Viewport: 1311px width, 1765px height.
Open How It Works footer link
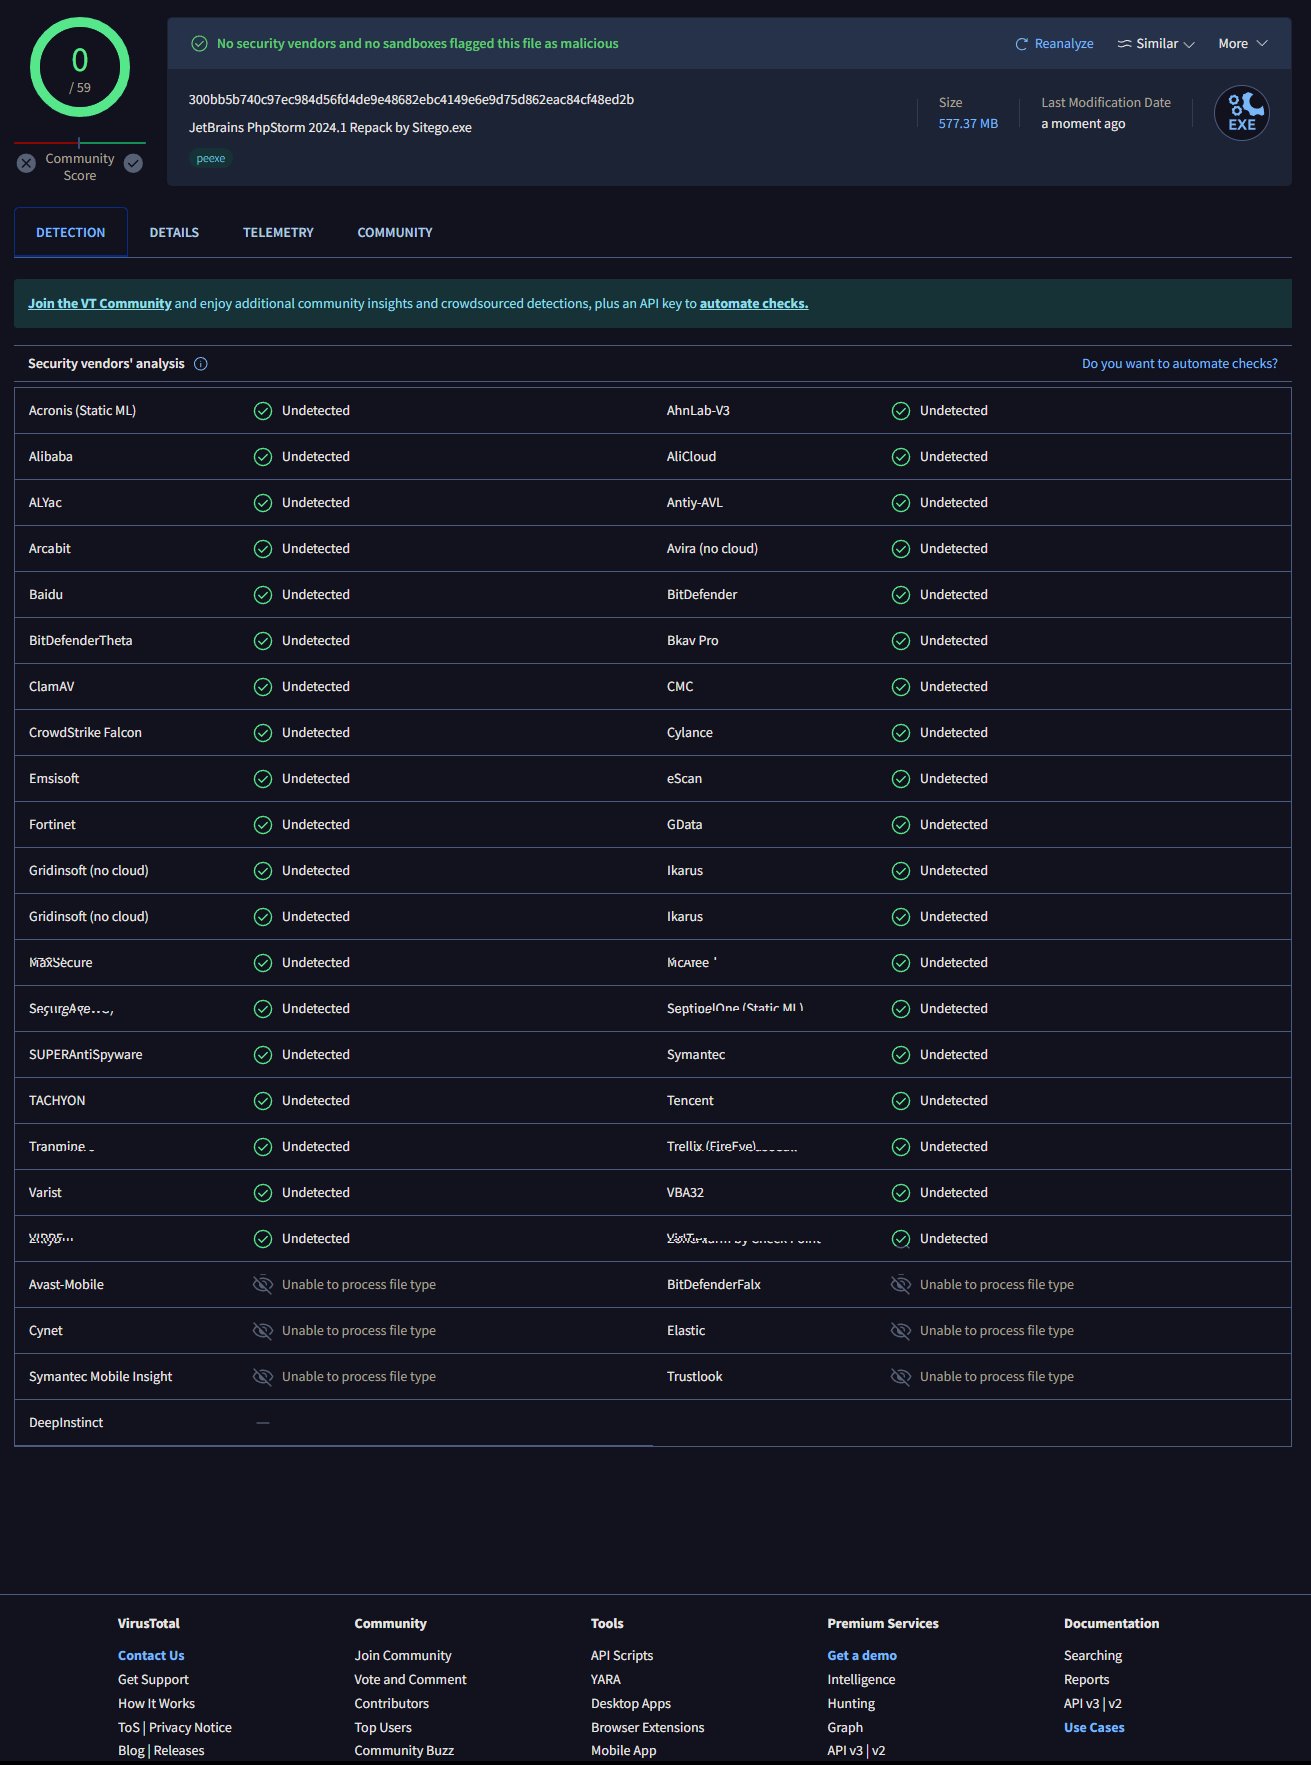click(156, 1704)
